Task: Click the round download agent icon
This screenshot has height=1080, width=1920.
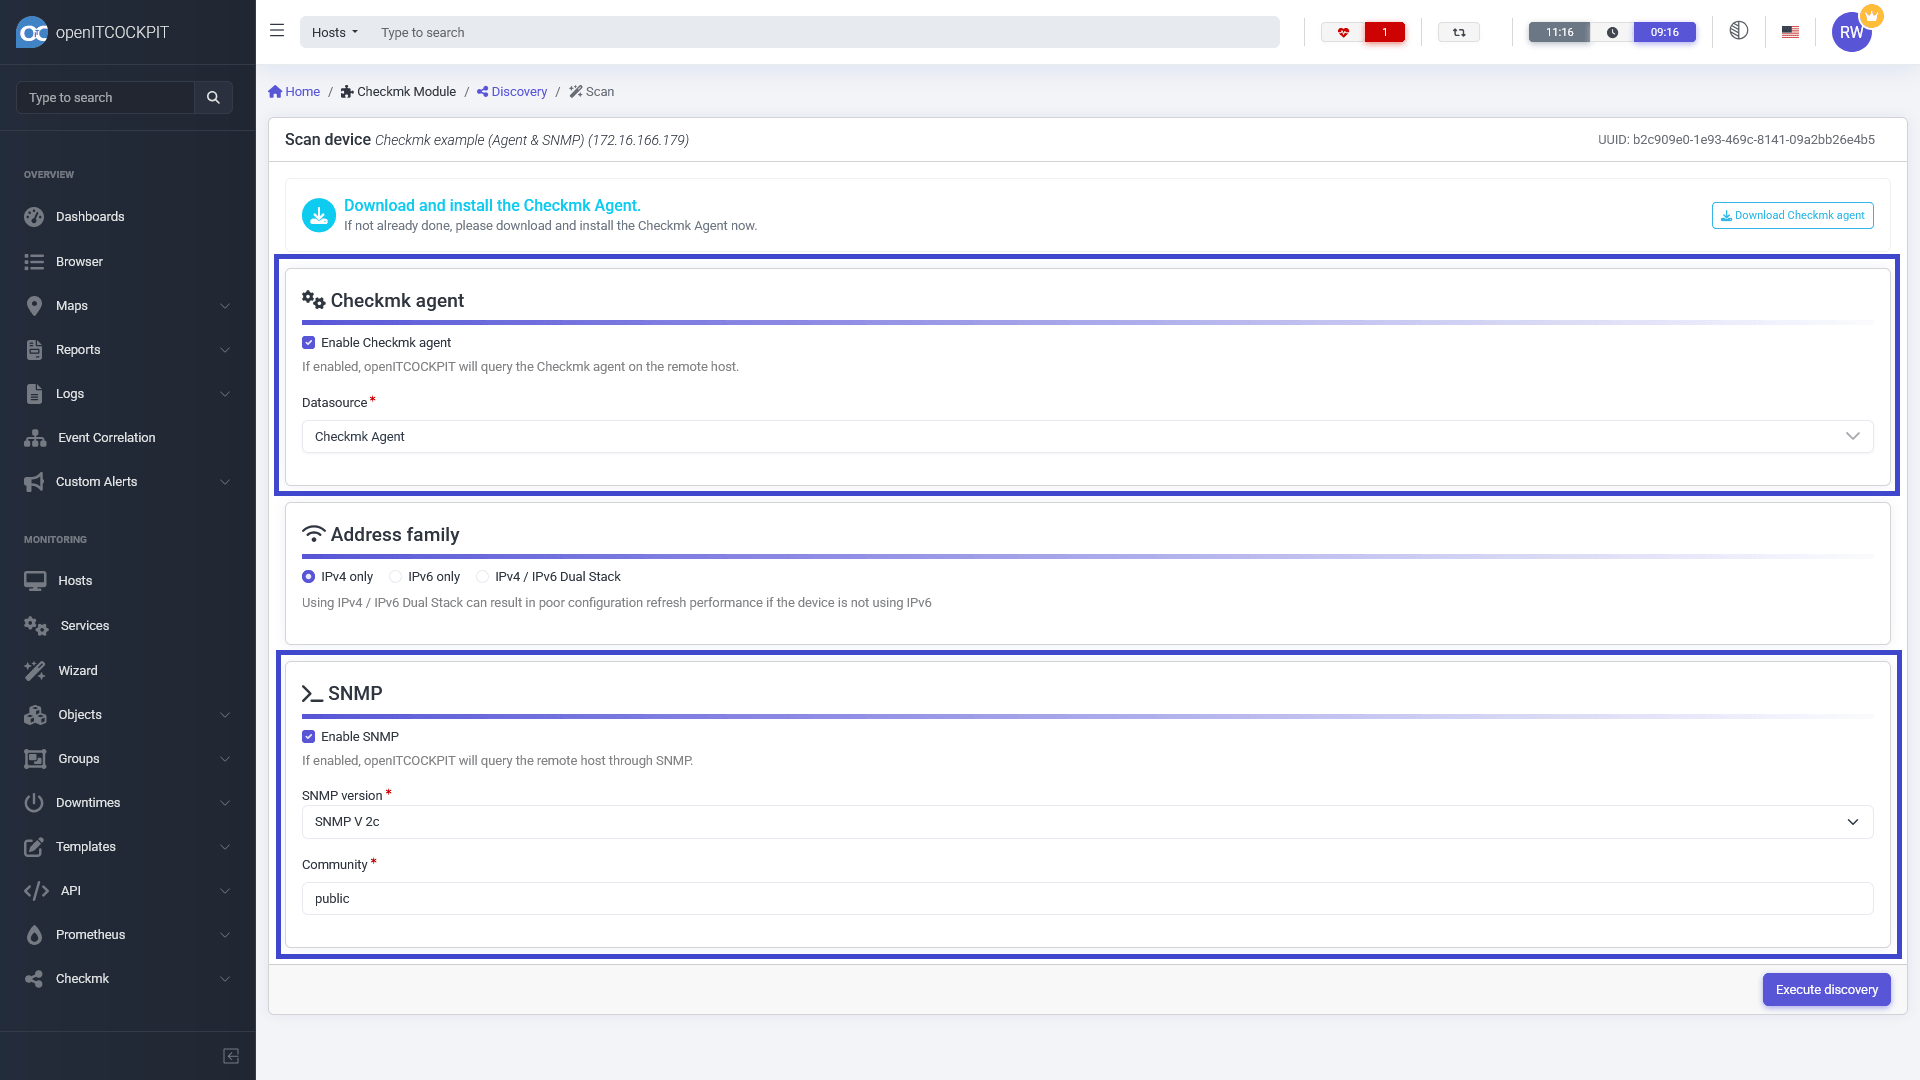Action: [x=319, y=215]
